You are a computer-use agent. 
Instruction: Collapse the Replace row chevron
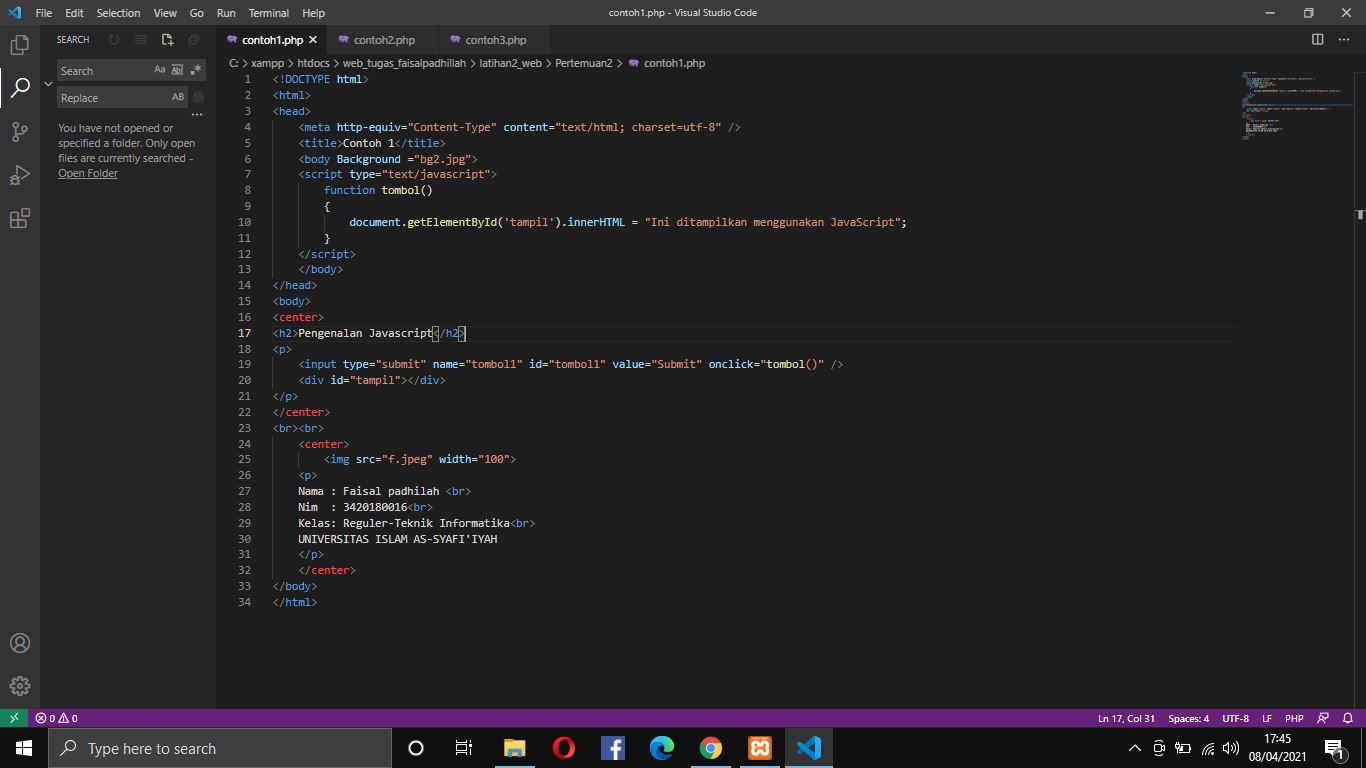tap(48, 84)
